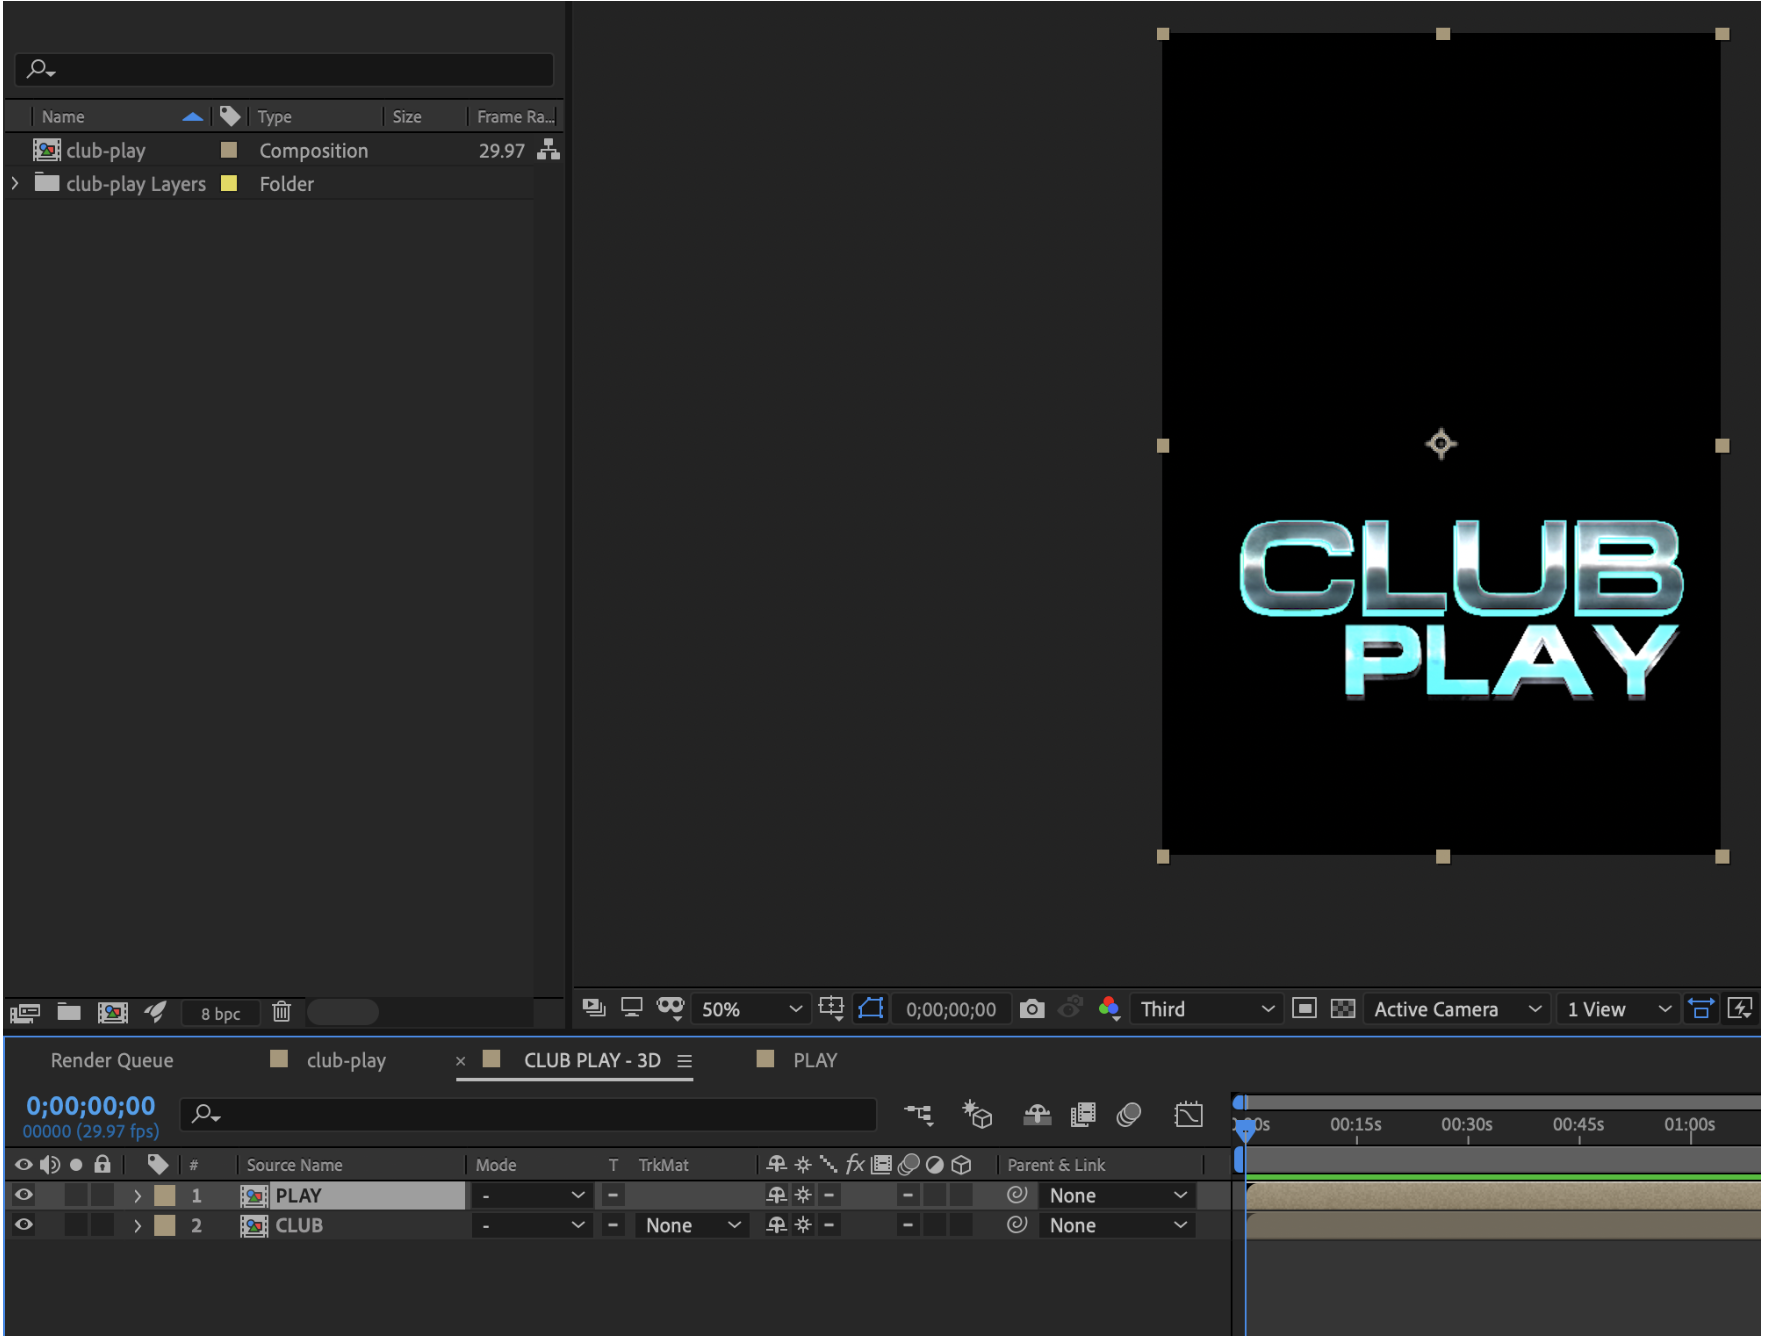1766x1342 pixels.
Task: Click 8 bpc color depth button
Action: [x=220, y=1013]
